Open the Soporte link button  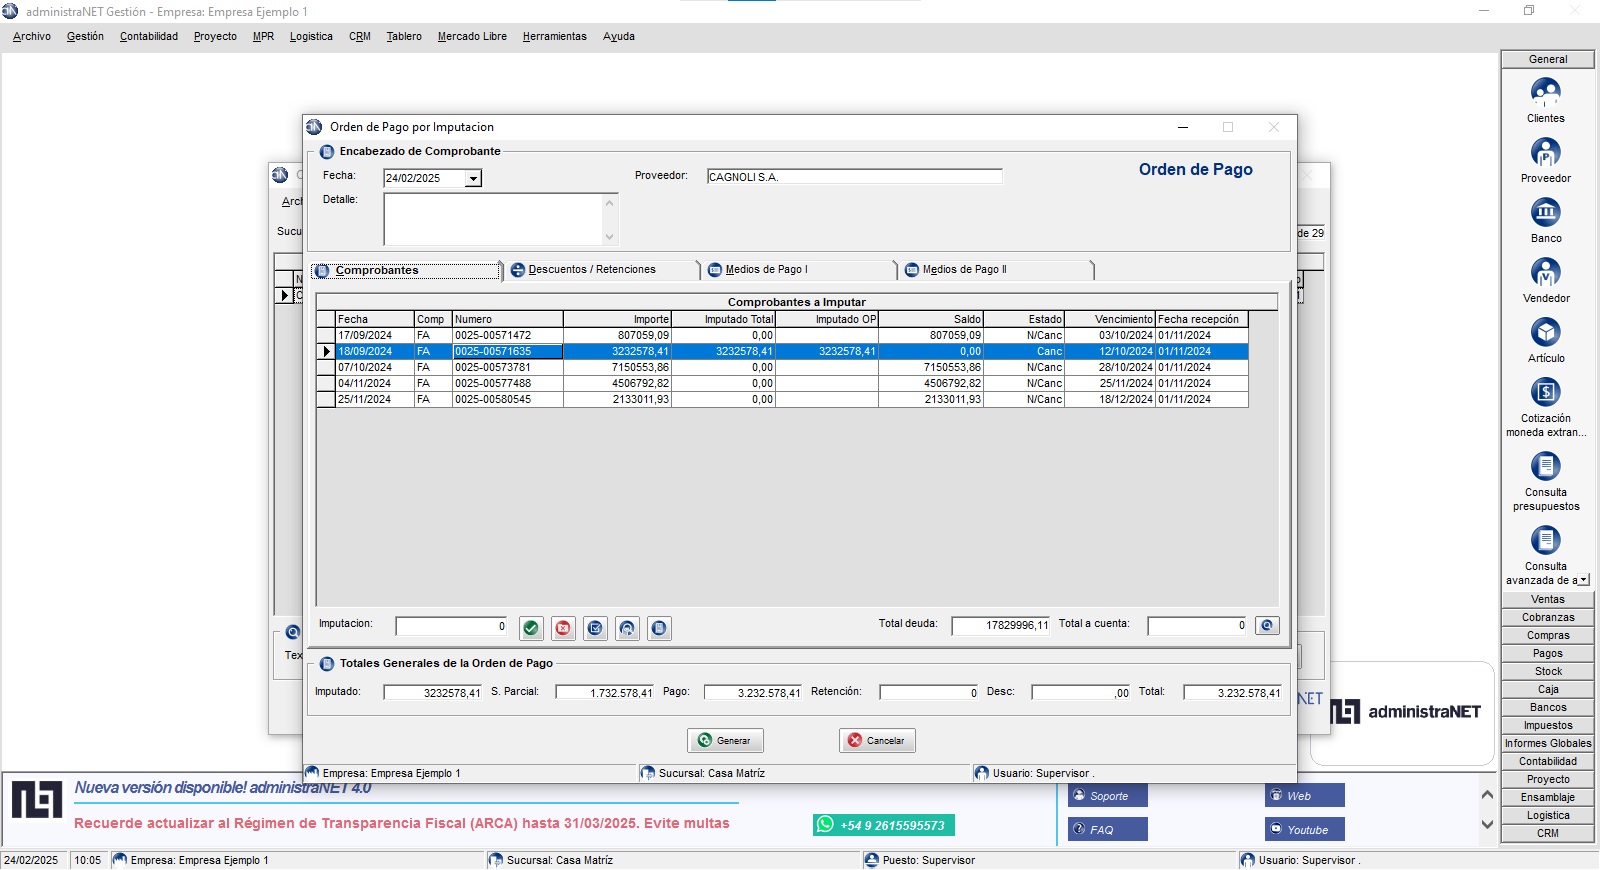point(1108,796)
